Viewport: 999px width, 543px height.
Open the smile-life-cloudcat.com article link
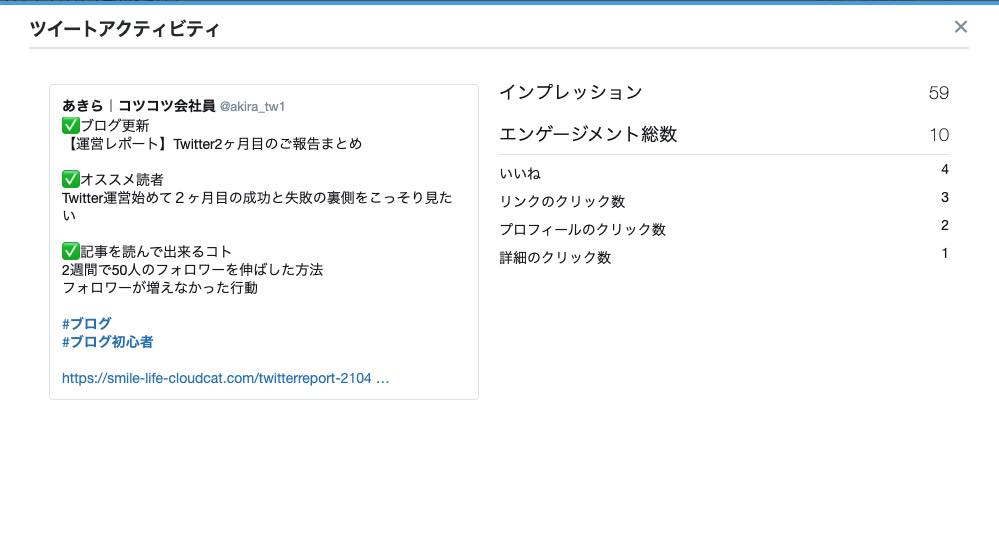click(224, 379)
